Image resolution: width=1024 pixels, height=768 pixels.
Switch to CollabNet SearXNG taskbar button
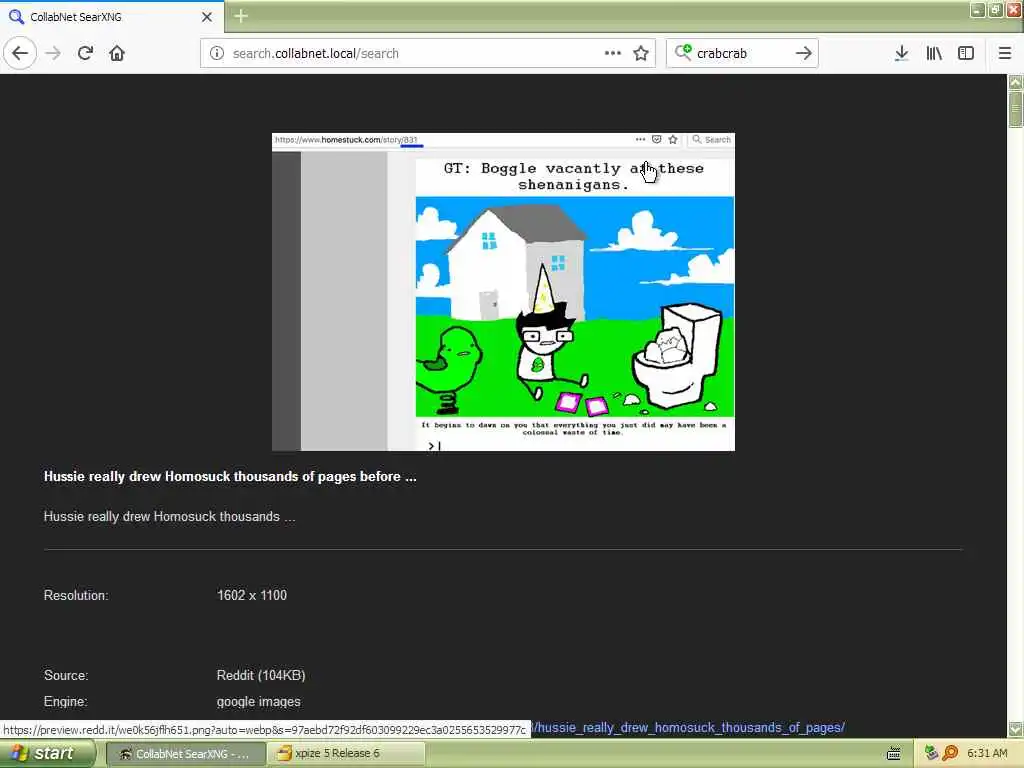pyautogui.click(x=186, y=754)
